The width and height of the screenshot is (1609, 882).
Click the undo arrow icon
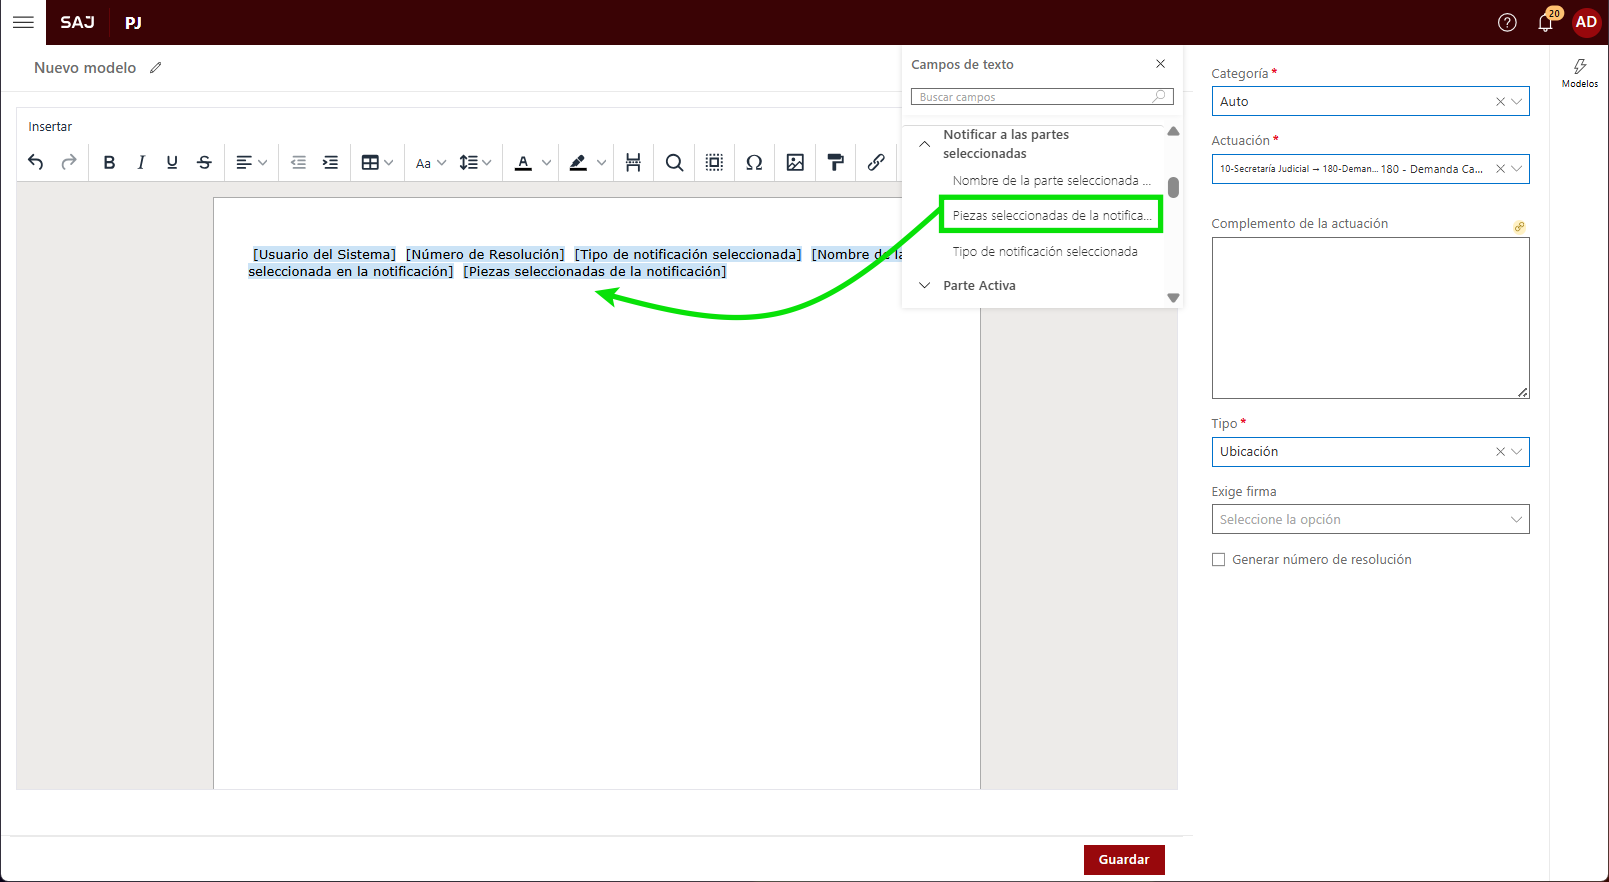coord(36,162)
